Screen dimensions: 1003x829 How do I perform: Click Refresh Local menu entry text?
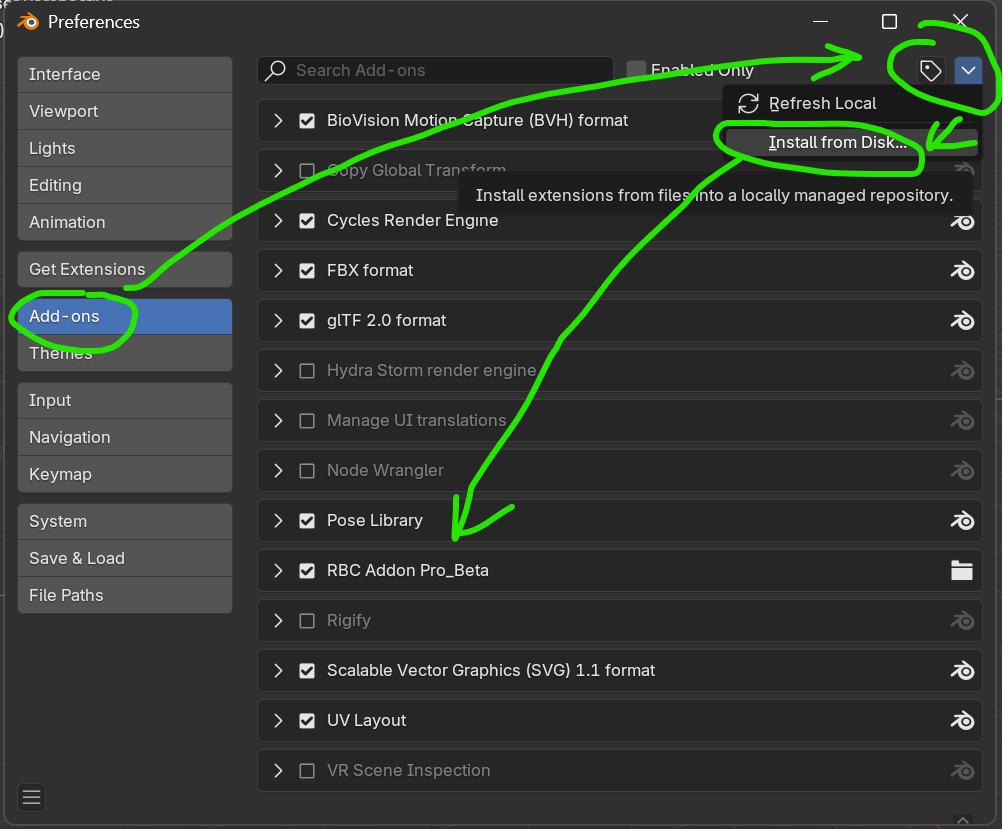[822, 104]
